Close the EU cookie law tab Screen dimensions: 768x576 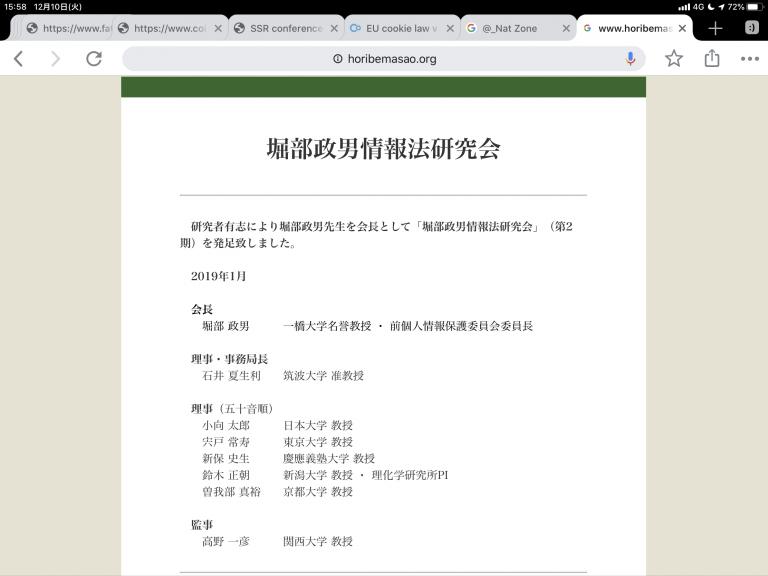[450, 28]
